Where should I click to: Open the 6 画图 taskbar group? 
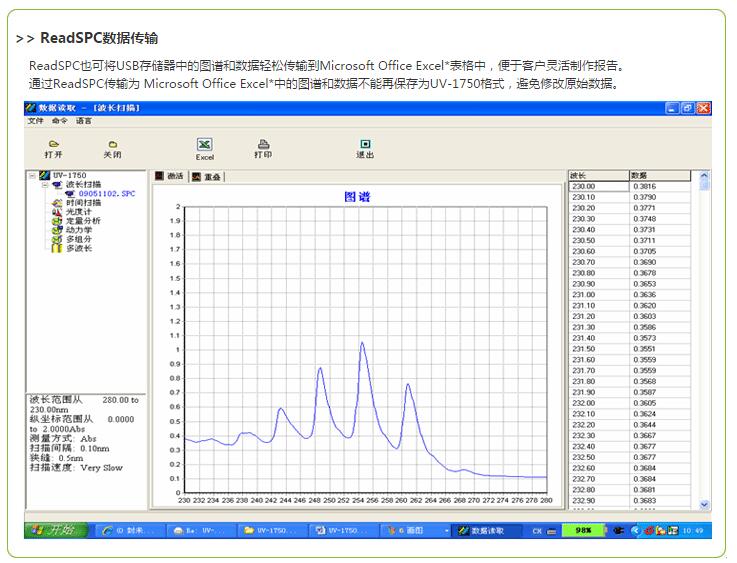[417, 531]
